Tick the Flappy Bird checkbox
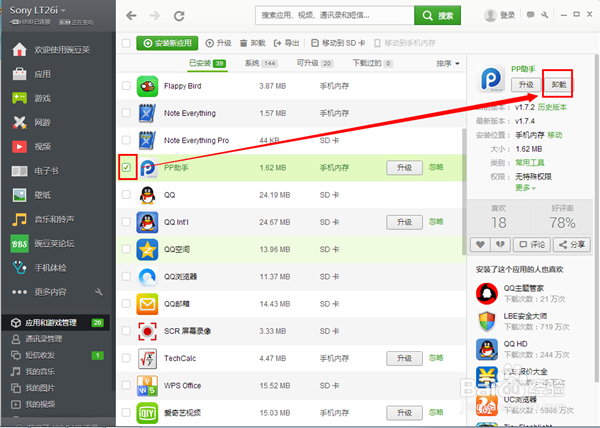 click(x=126, y=86)
